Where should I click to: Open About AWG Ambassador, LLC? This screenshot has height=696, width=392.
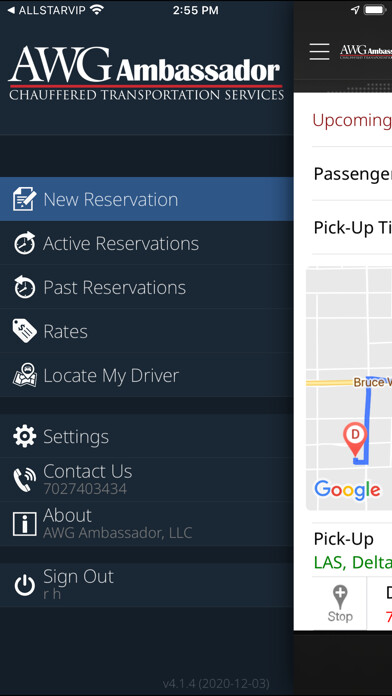pos(147,524)
